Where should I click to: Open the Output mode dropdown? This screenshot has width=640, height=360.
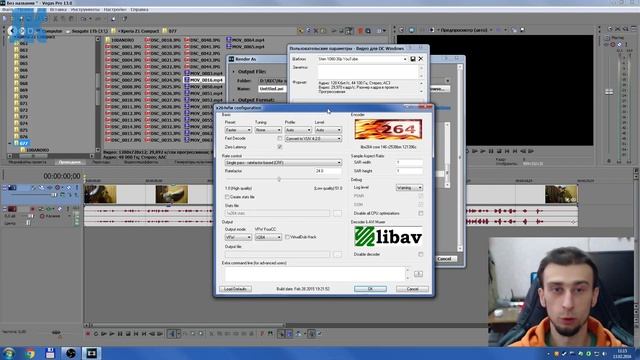[238, 237]
